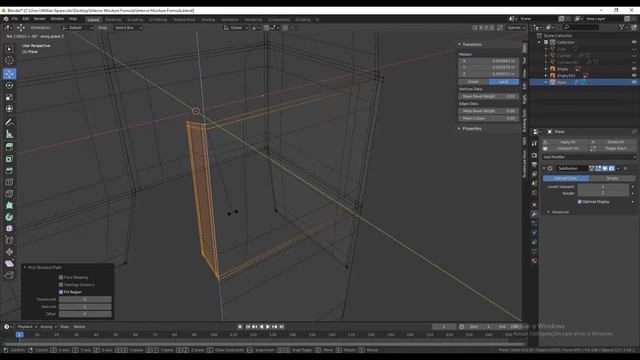
Task: Open the Object Data properties tab
Action: click(x=534, y=251)
